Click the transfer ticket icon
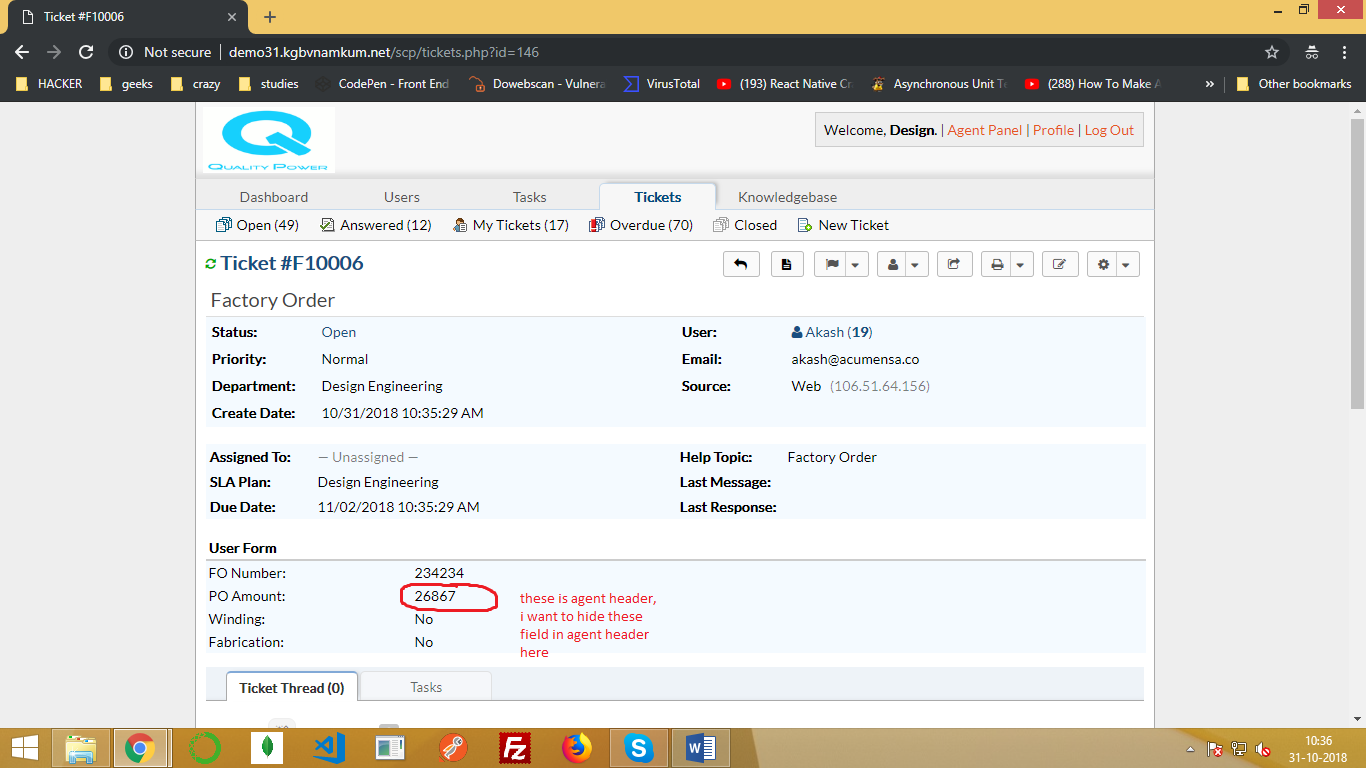 (x=954, y=263)
